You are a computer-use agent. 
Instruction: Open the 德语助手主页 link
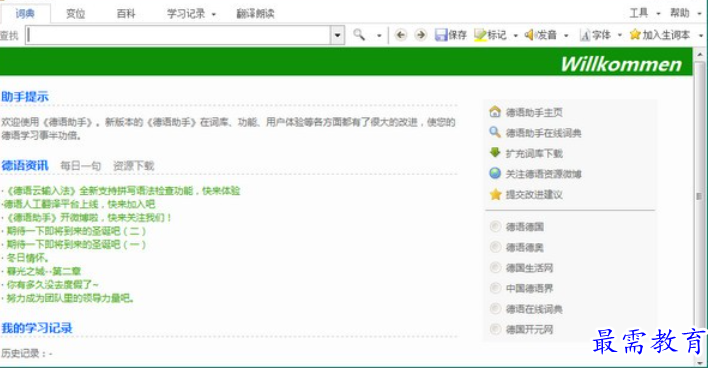[534, 112]
